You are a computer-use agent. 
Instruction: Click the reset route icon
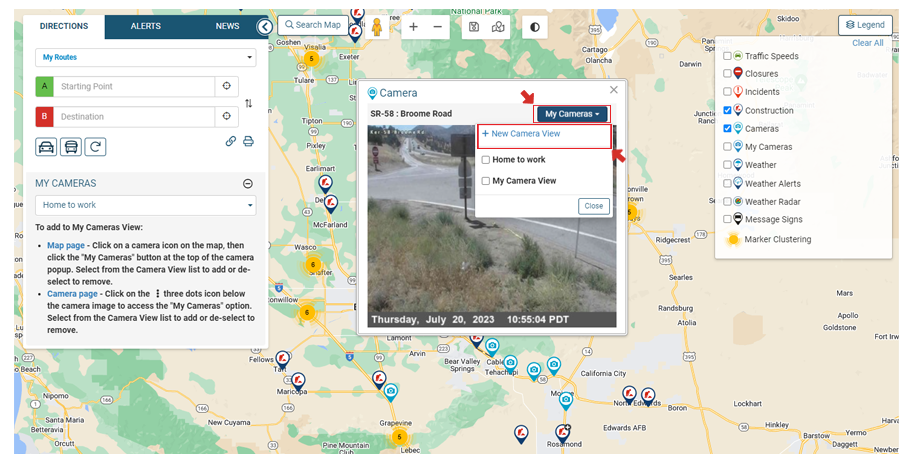pos(95,147)
